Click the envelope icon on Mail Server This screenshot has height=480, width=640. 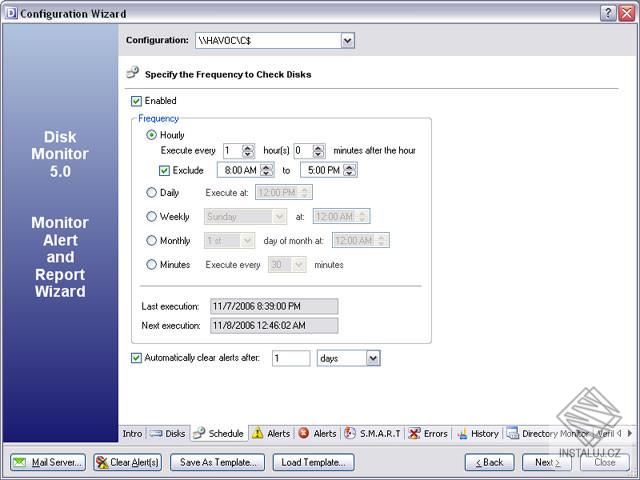coord(19,462)
